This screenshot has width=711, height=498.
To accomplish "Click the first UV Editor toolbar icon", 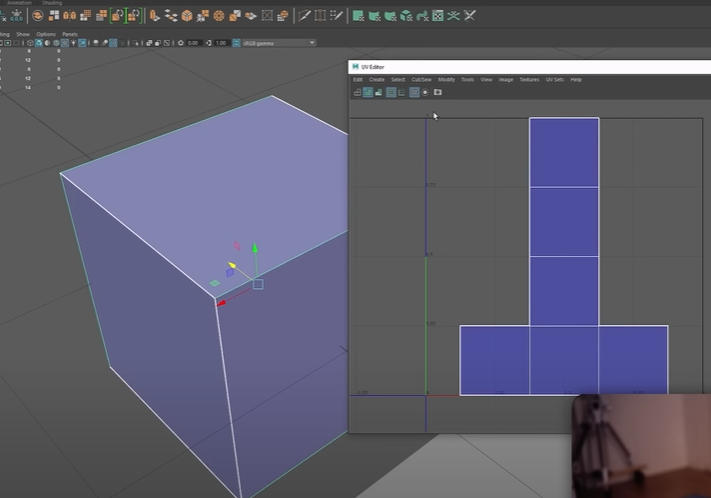I will (357, 92).
